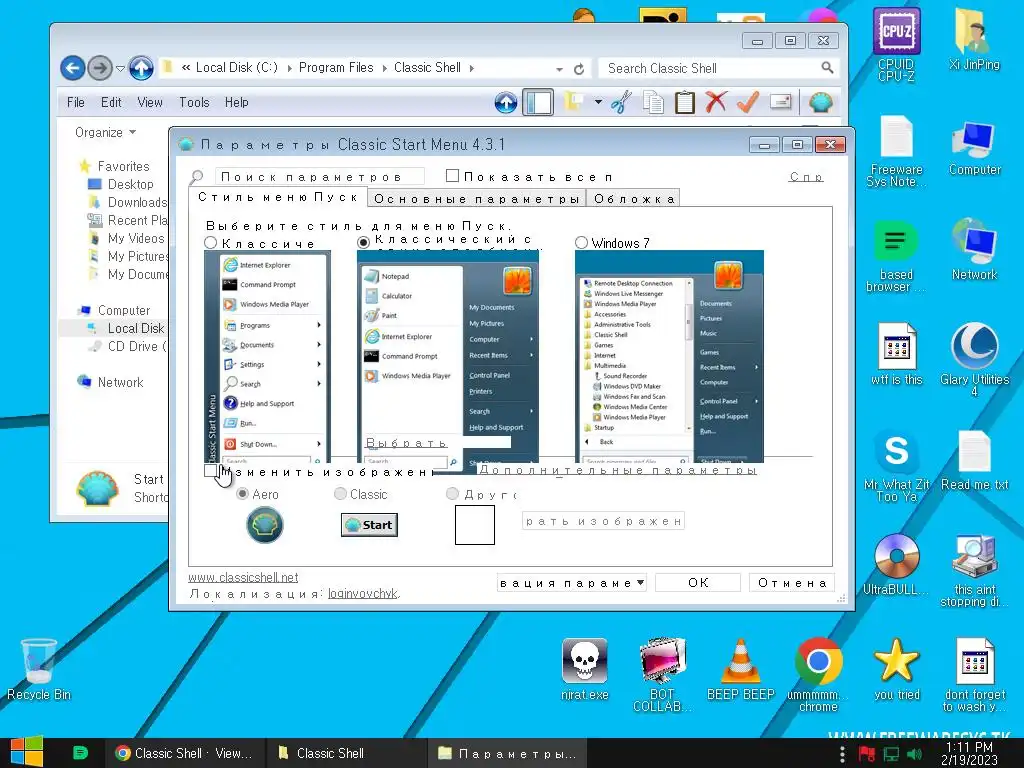The height and width of the screenshot is (768, 1024).
Task: Click the loginvovchyk localization link
Action: click(362, 594)
